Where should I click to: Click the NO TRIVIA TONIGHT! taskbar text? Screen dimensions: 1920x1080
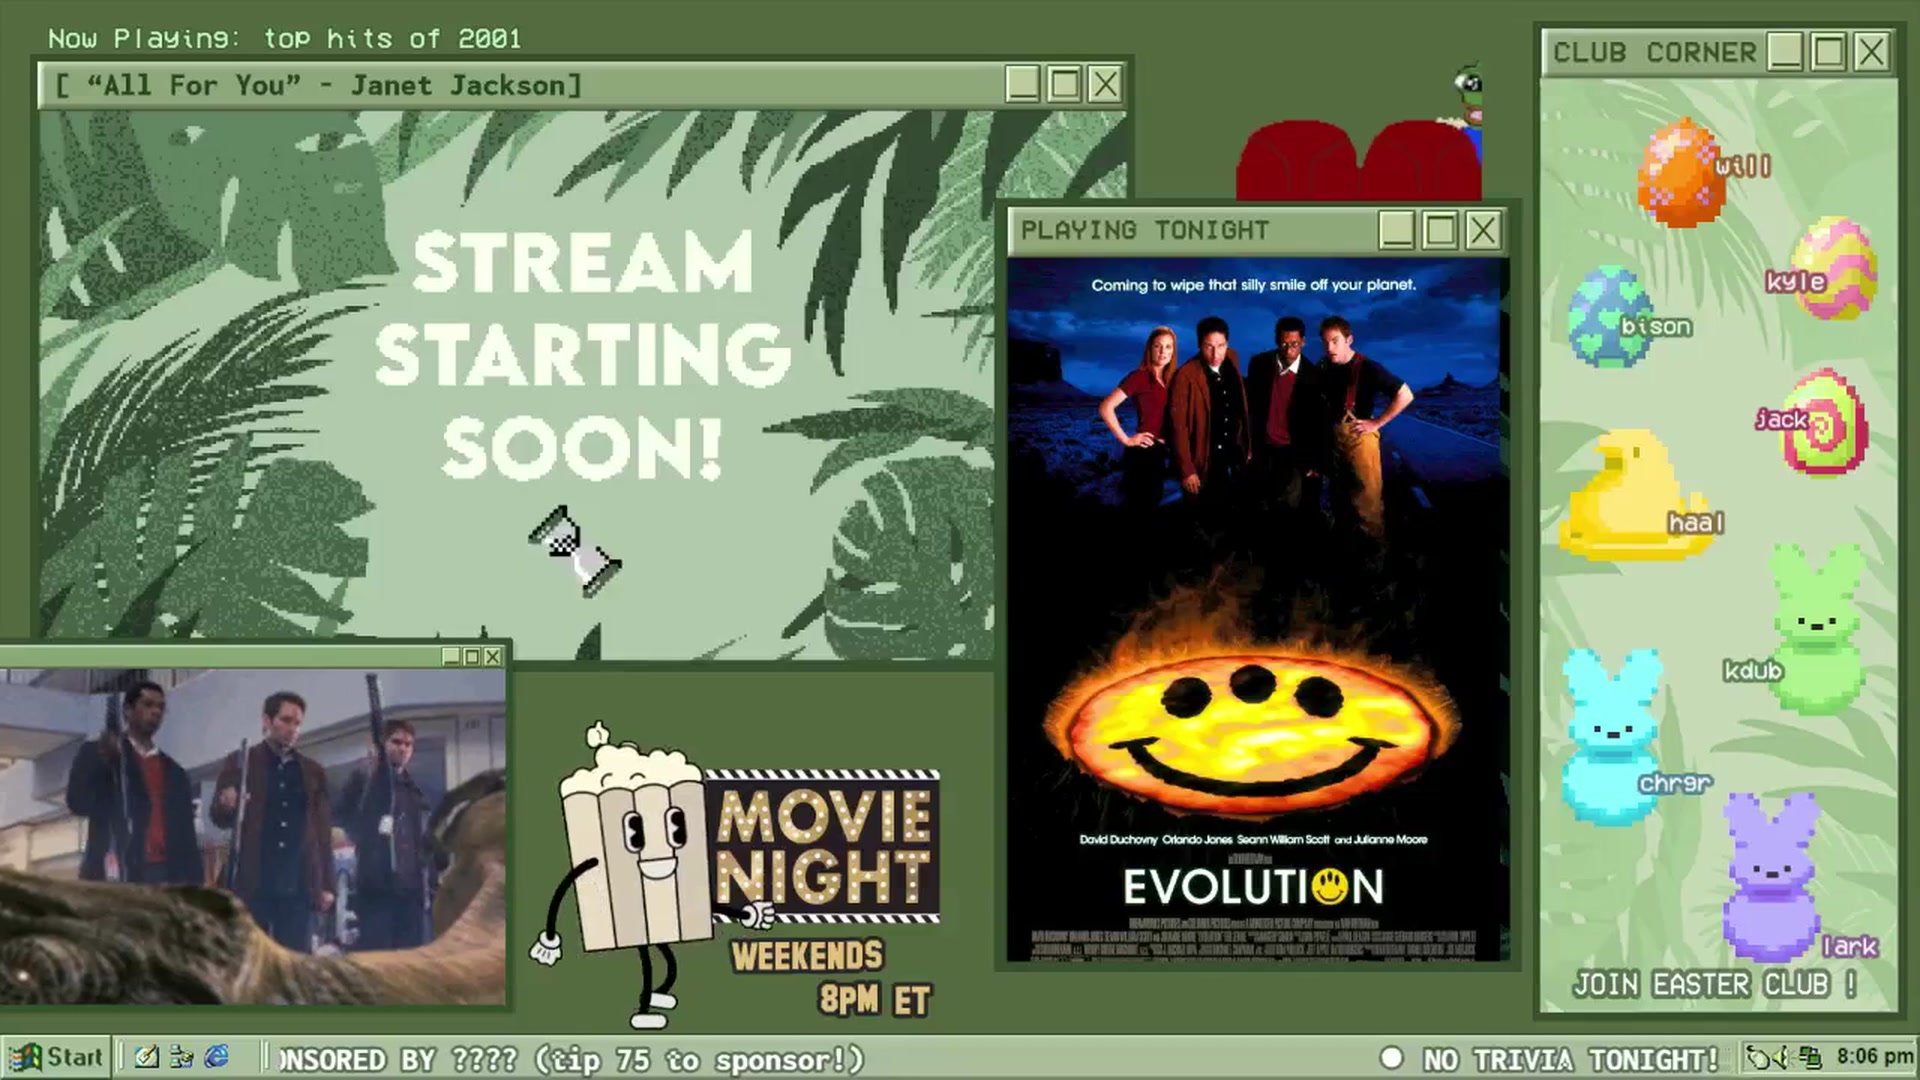[1571, 1059]
